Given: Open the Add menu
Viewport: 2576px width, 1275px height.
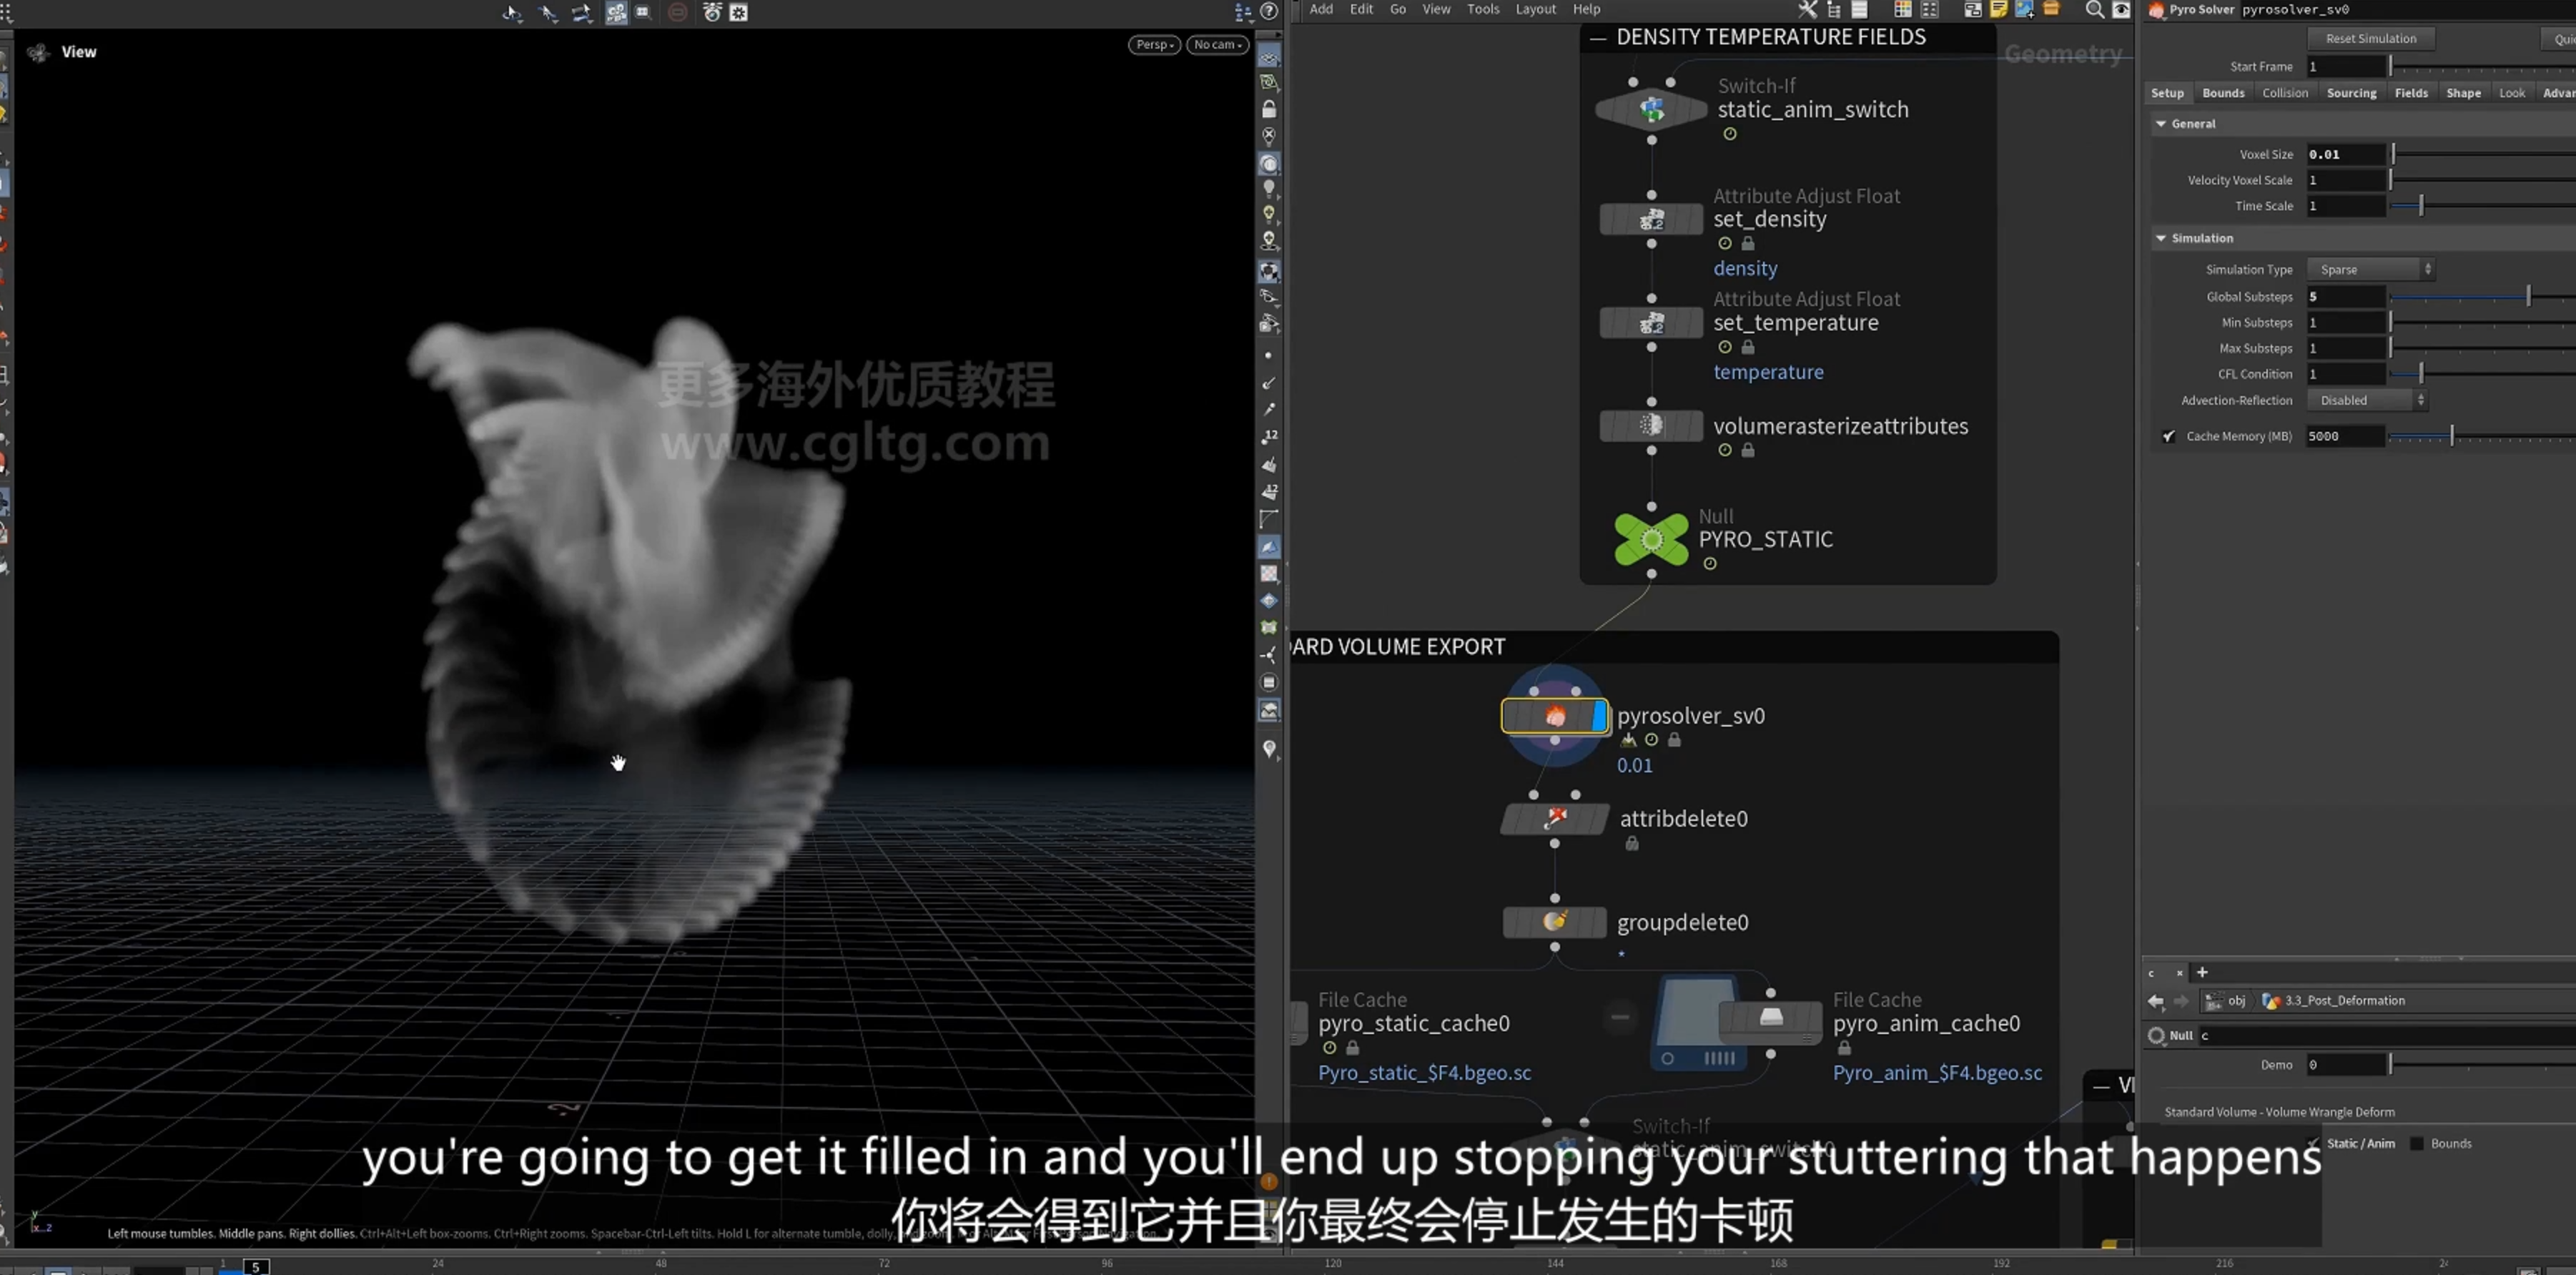Looking at the screenshot, I should 1321,9.
